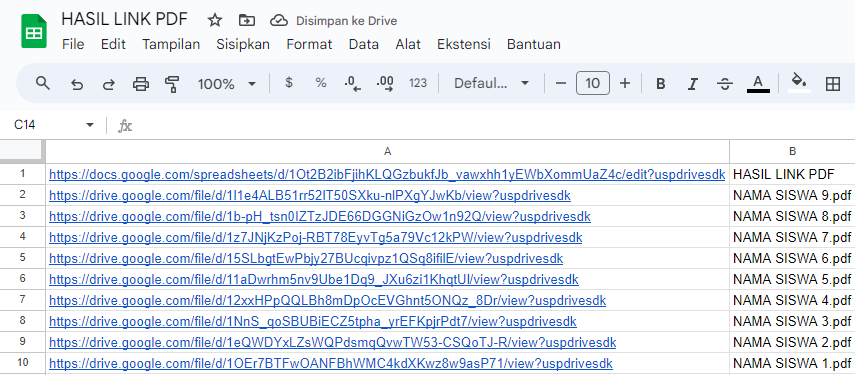Open the Drive link beside NAMA SISWA 1.pdf
The height and width of the screenshot is (375, 855).
click(x=330, y=364)
